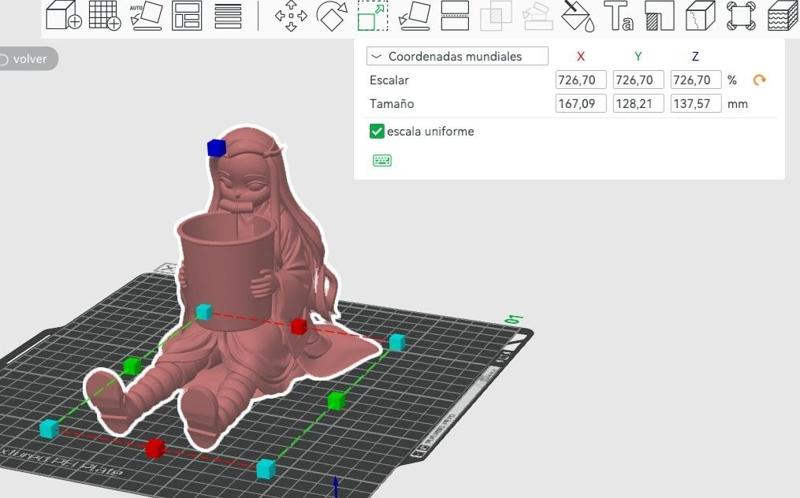
Task: Click the greyed support painting icon
Action: (538, 15)
